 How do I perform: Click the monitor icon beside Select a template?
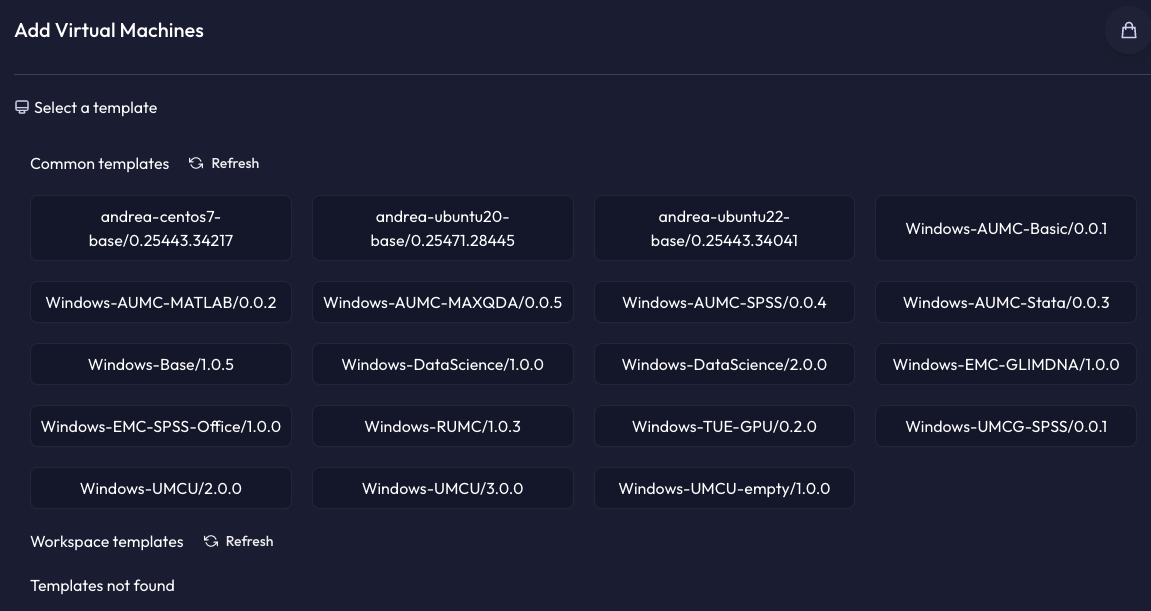click(x=22, y=108)
